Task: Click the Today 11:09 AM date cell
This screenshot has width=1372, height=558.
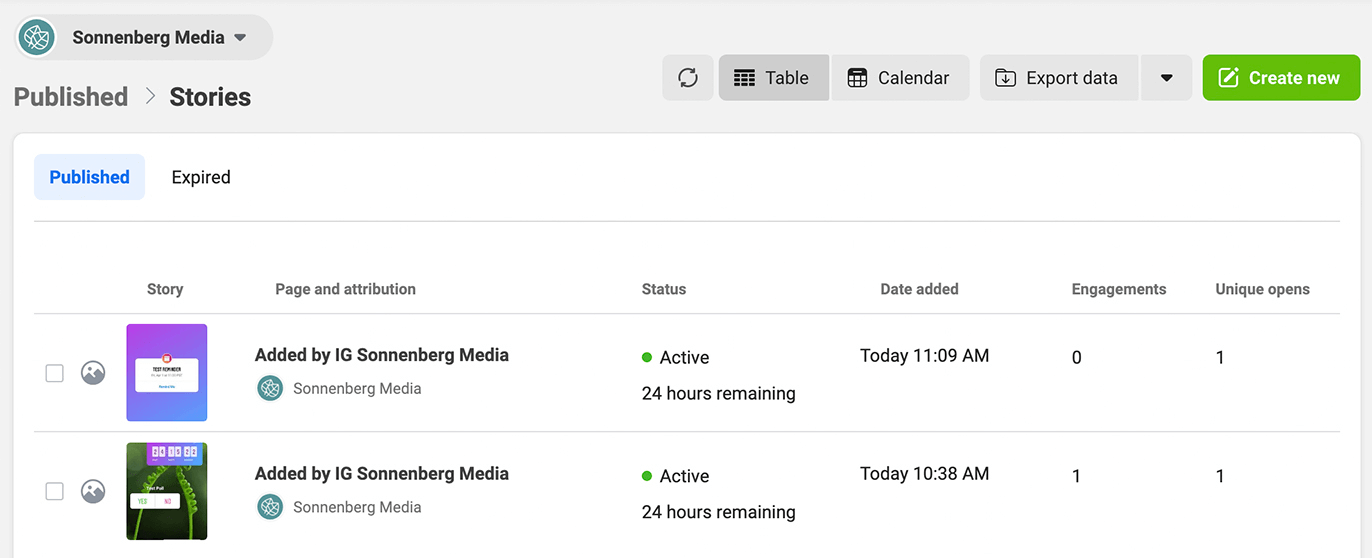Action: click(x=924, y=355)
